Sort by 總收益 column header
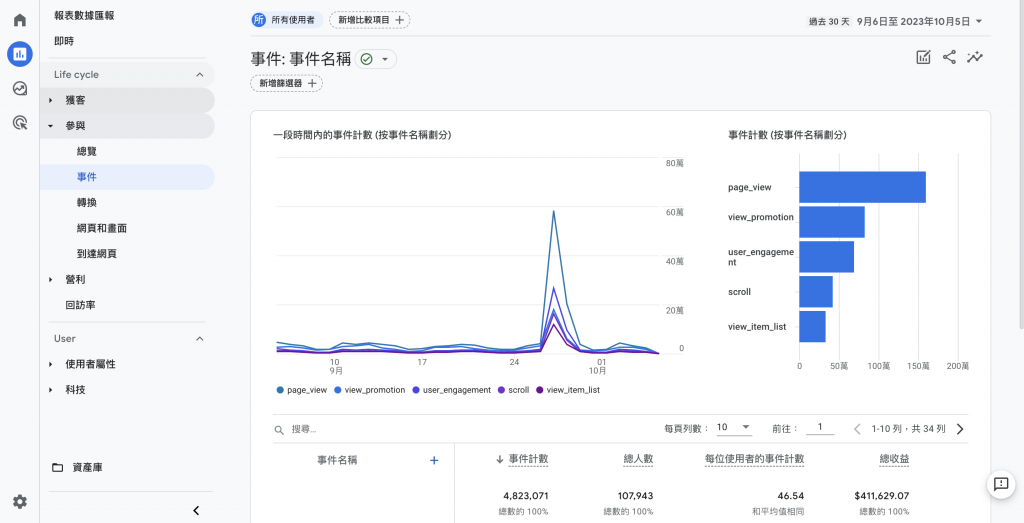The width and height of the screenshot is (1024, 523). (894, 460)
